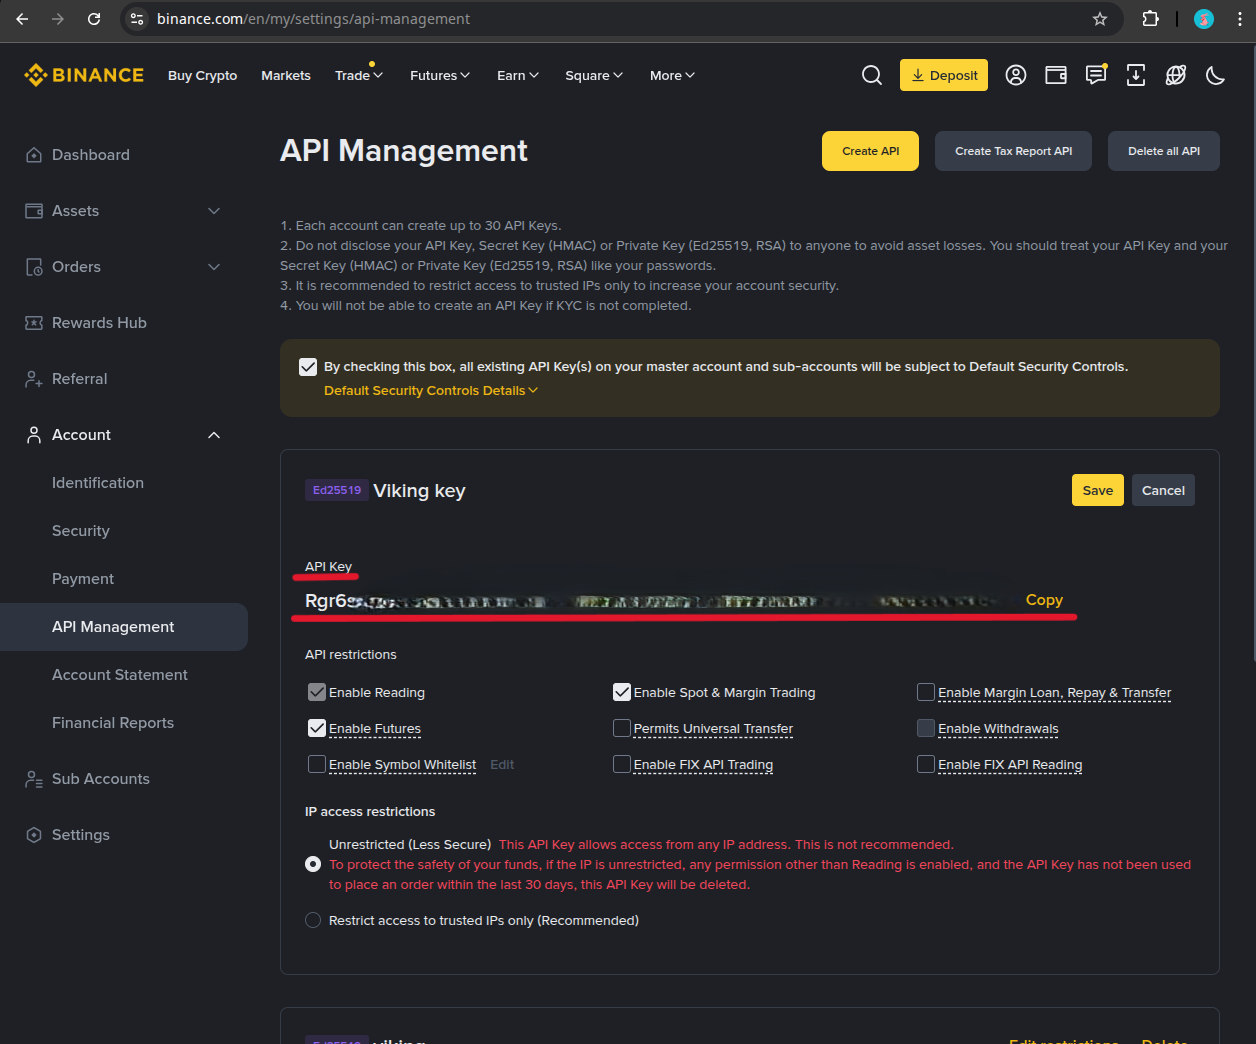The image size is (1256, 1044).
Task: Click the Dashboard home icon
Action: pyautogui.click(x=34, y=155)
